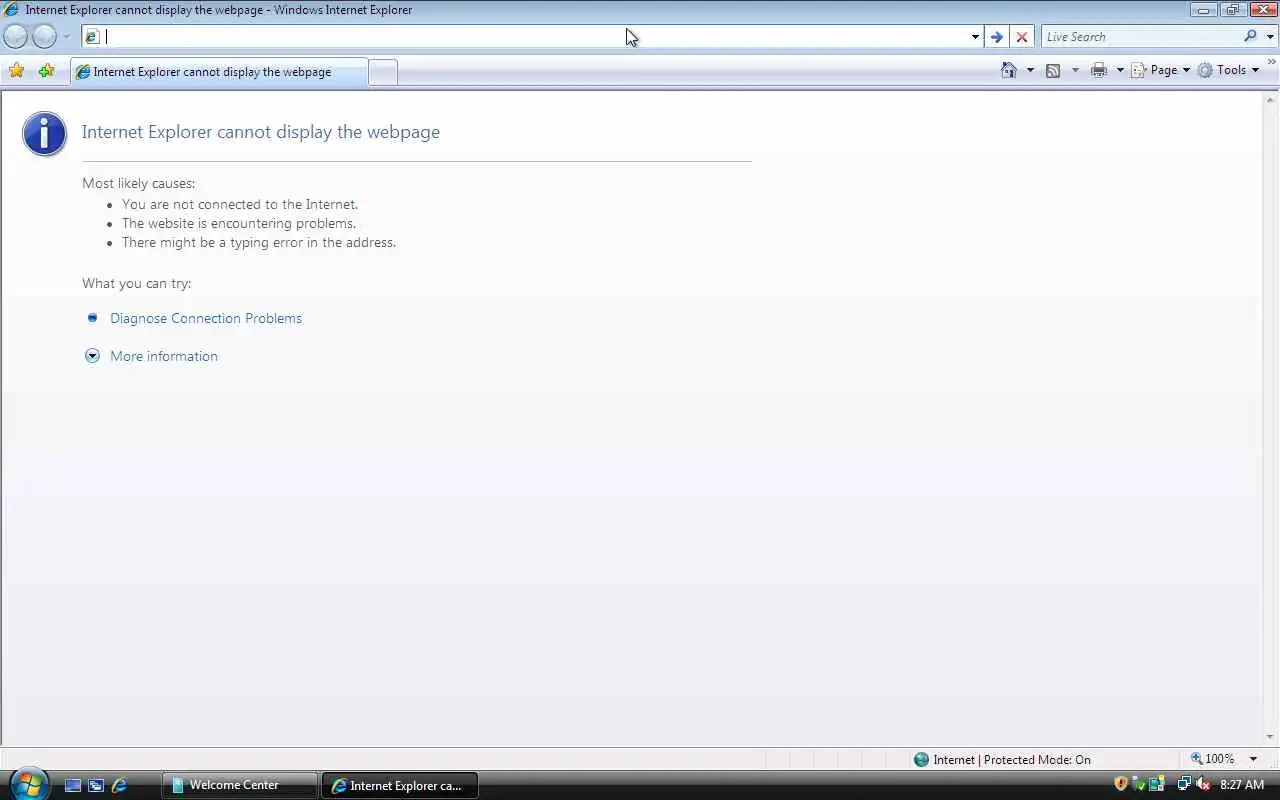Click the muted volume tray icon
This screenshot has height=800, width=1280.
[x=1203, y=784]
